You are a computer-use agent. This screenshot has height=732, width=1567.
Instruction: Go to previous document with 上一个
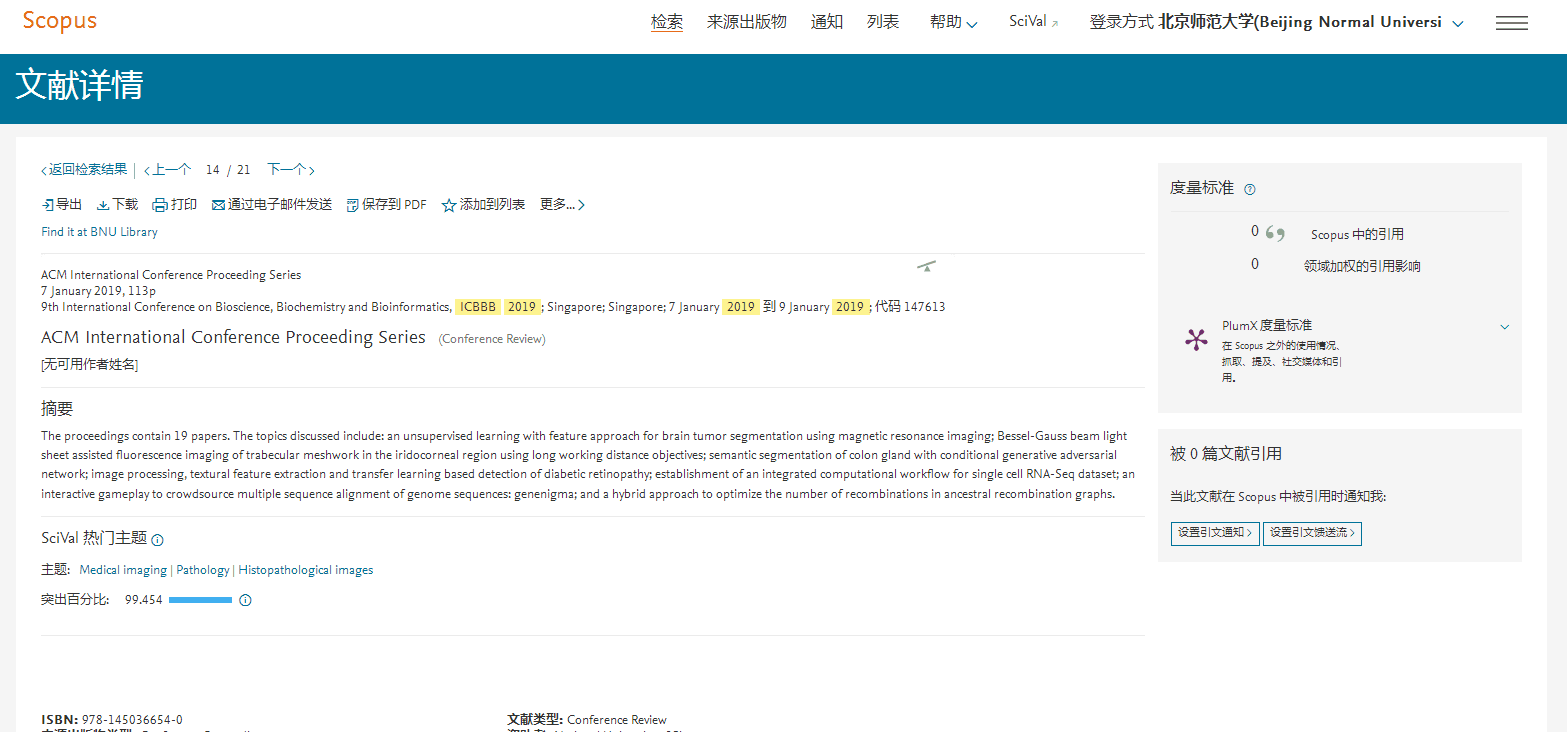167,170
